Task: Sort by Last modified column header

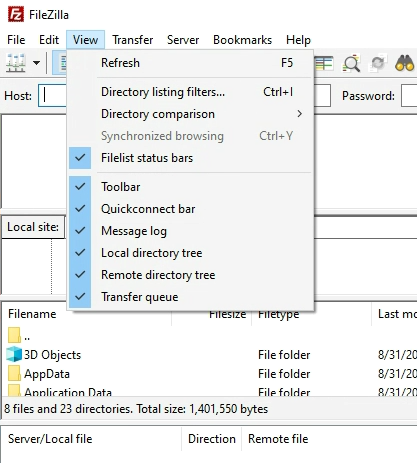Action: tap(395, 314)
